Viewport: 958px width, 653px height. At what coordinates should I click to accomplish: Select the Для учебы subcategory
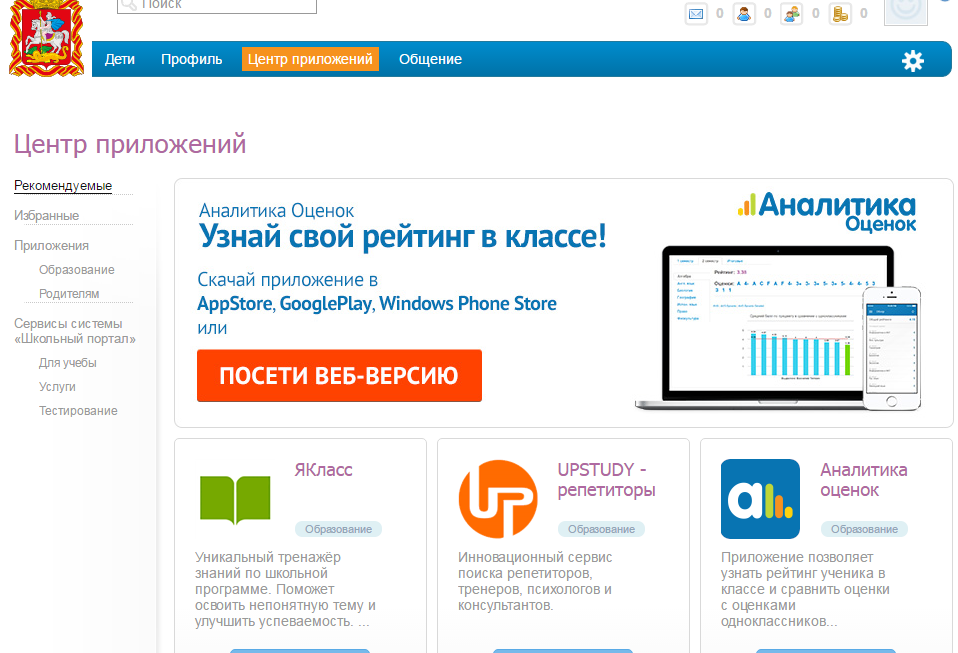(x=68, y=363)
